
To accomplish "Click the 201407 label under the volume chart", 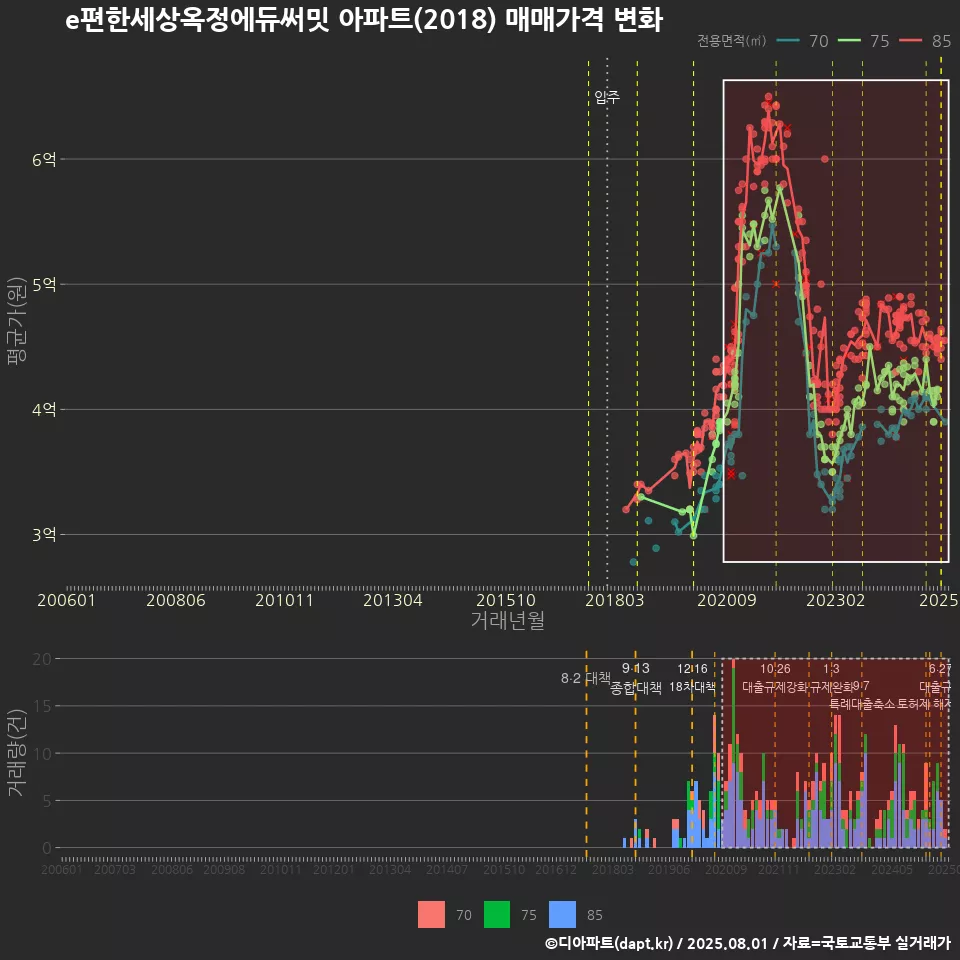I will [447, 869].
